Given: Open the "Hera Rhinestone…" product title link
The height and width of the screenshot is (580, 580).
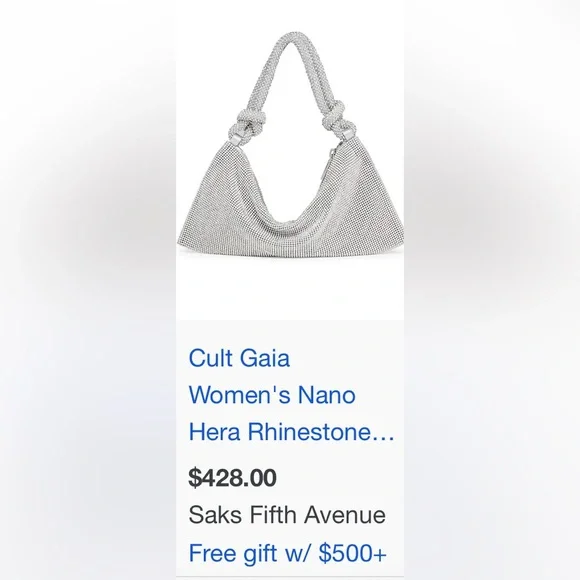Looking at the screenshot, I should pyautogui.click(x=291, y=431).
